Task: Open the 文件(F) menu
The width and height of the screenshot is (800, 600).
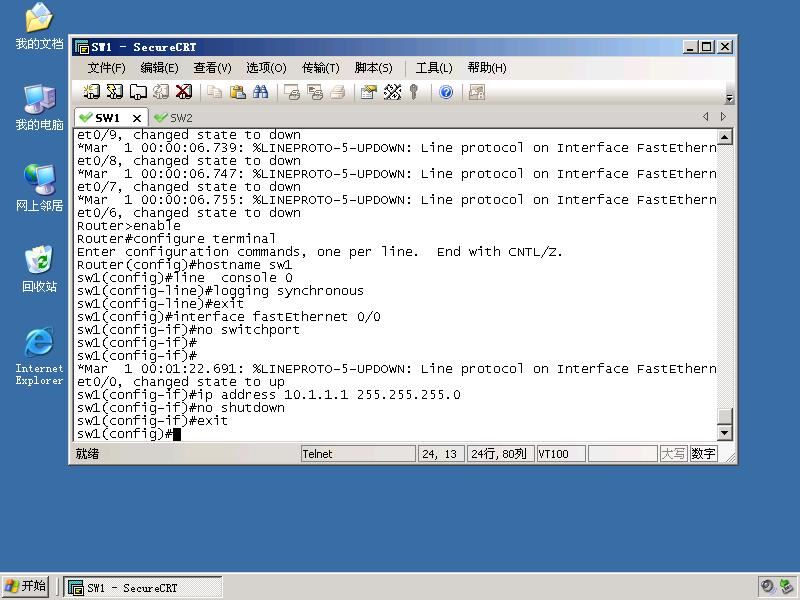Action: click(x=106, y=68)
